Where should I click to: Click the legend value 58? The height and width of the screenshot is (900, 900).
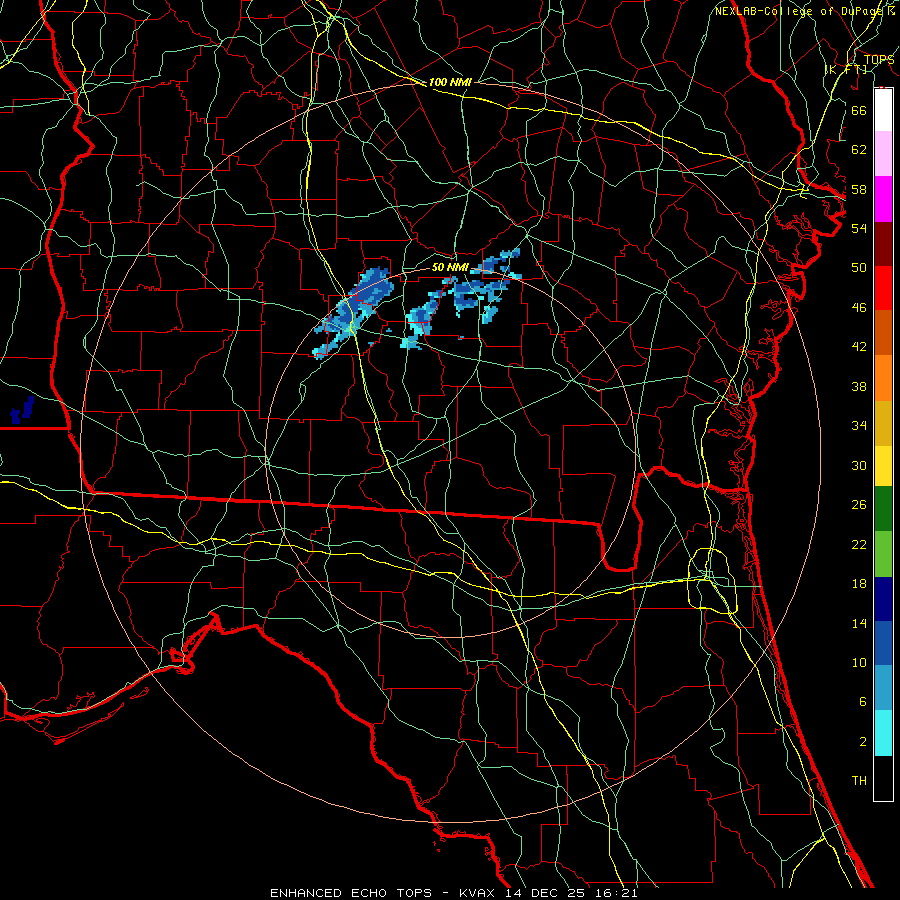859,189
